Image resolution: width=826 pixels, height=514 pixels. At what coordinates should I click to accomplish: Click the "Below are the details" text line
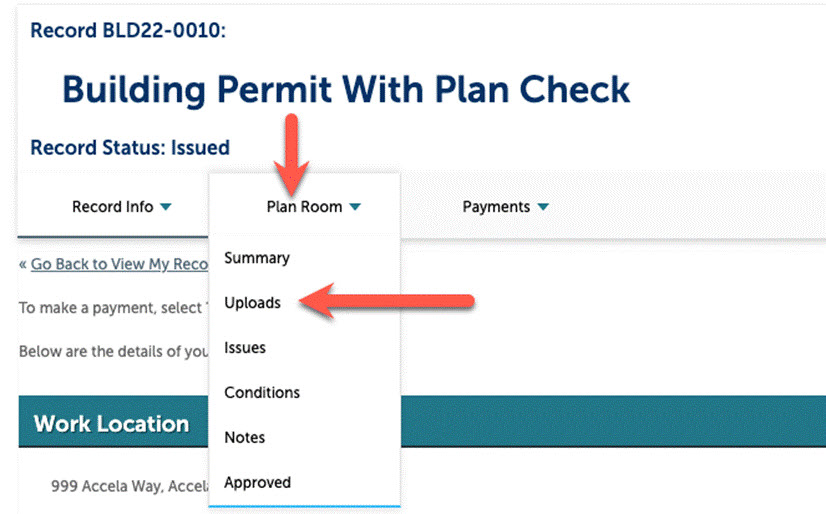(112, 352)
